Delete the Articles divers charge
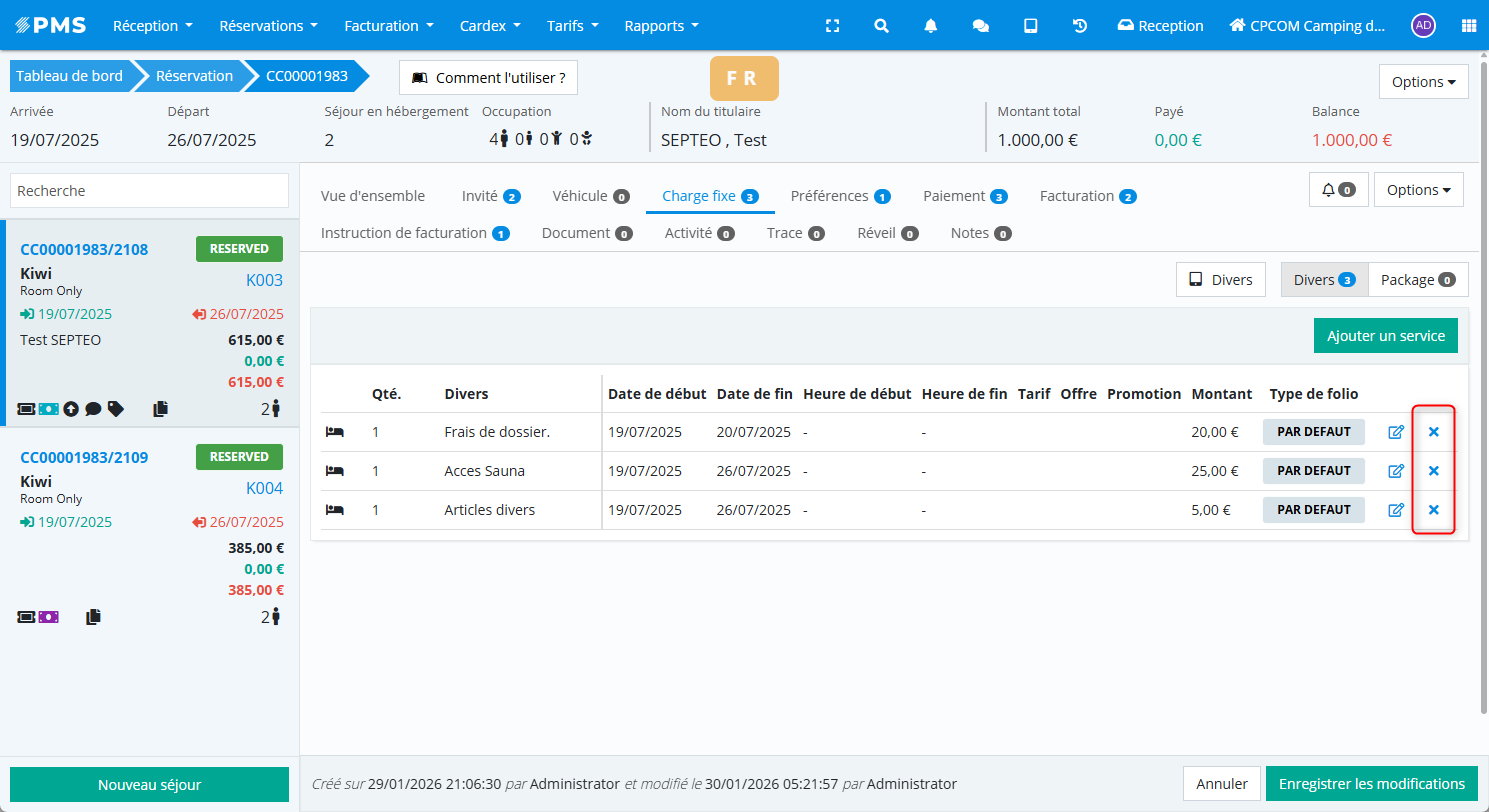1489x812 pixels. click(1433, 510)
